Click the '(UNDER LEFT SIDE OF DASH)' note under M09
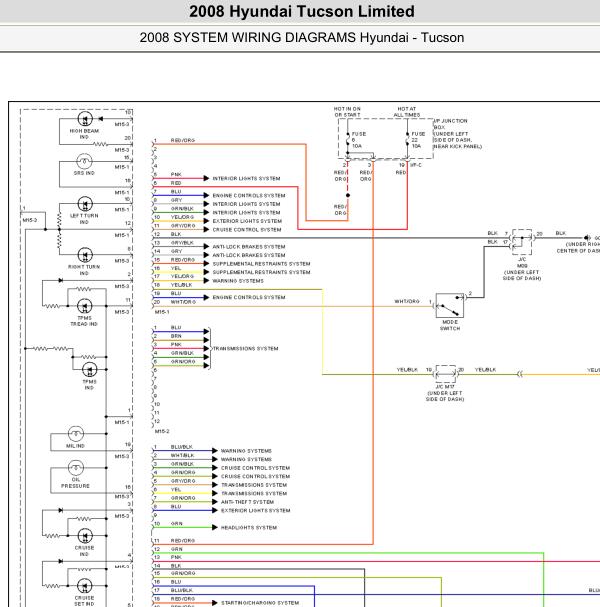 522,275
